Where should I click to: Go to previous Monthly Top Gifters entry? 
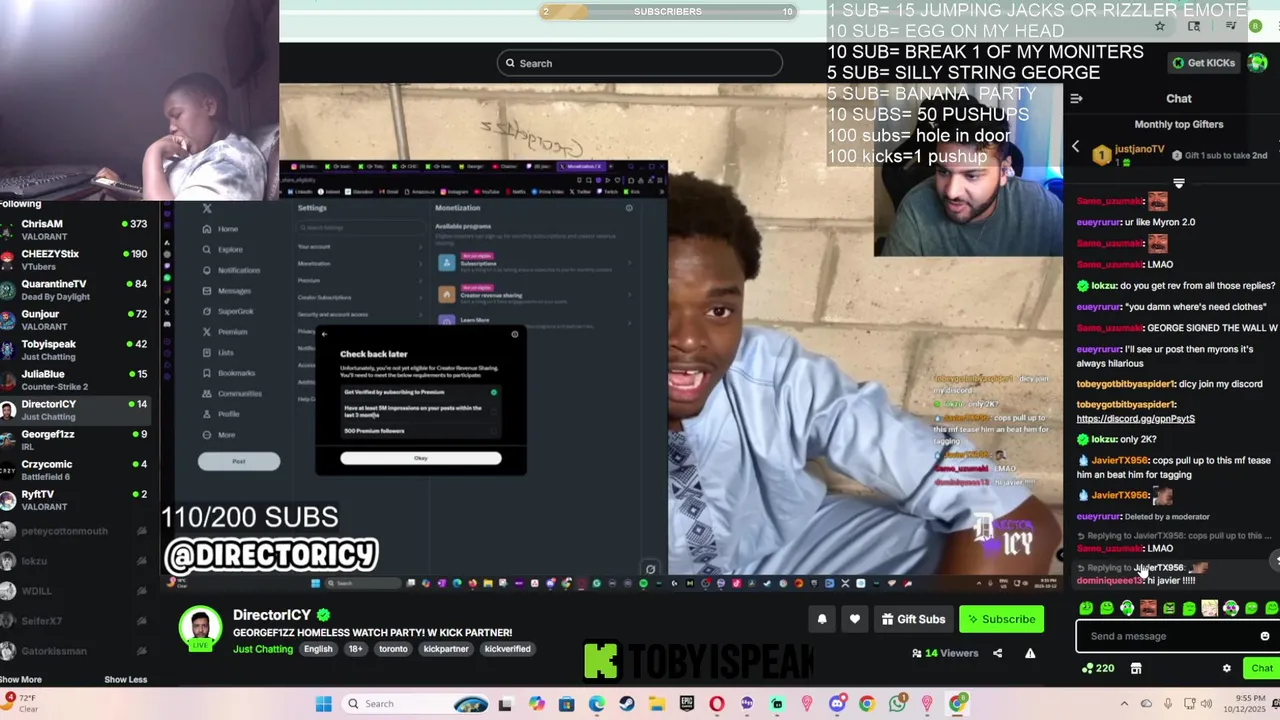pyautogui.click(x=1076, y=147)
